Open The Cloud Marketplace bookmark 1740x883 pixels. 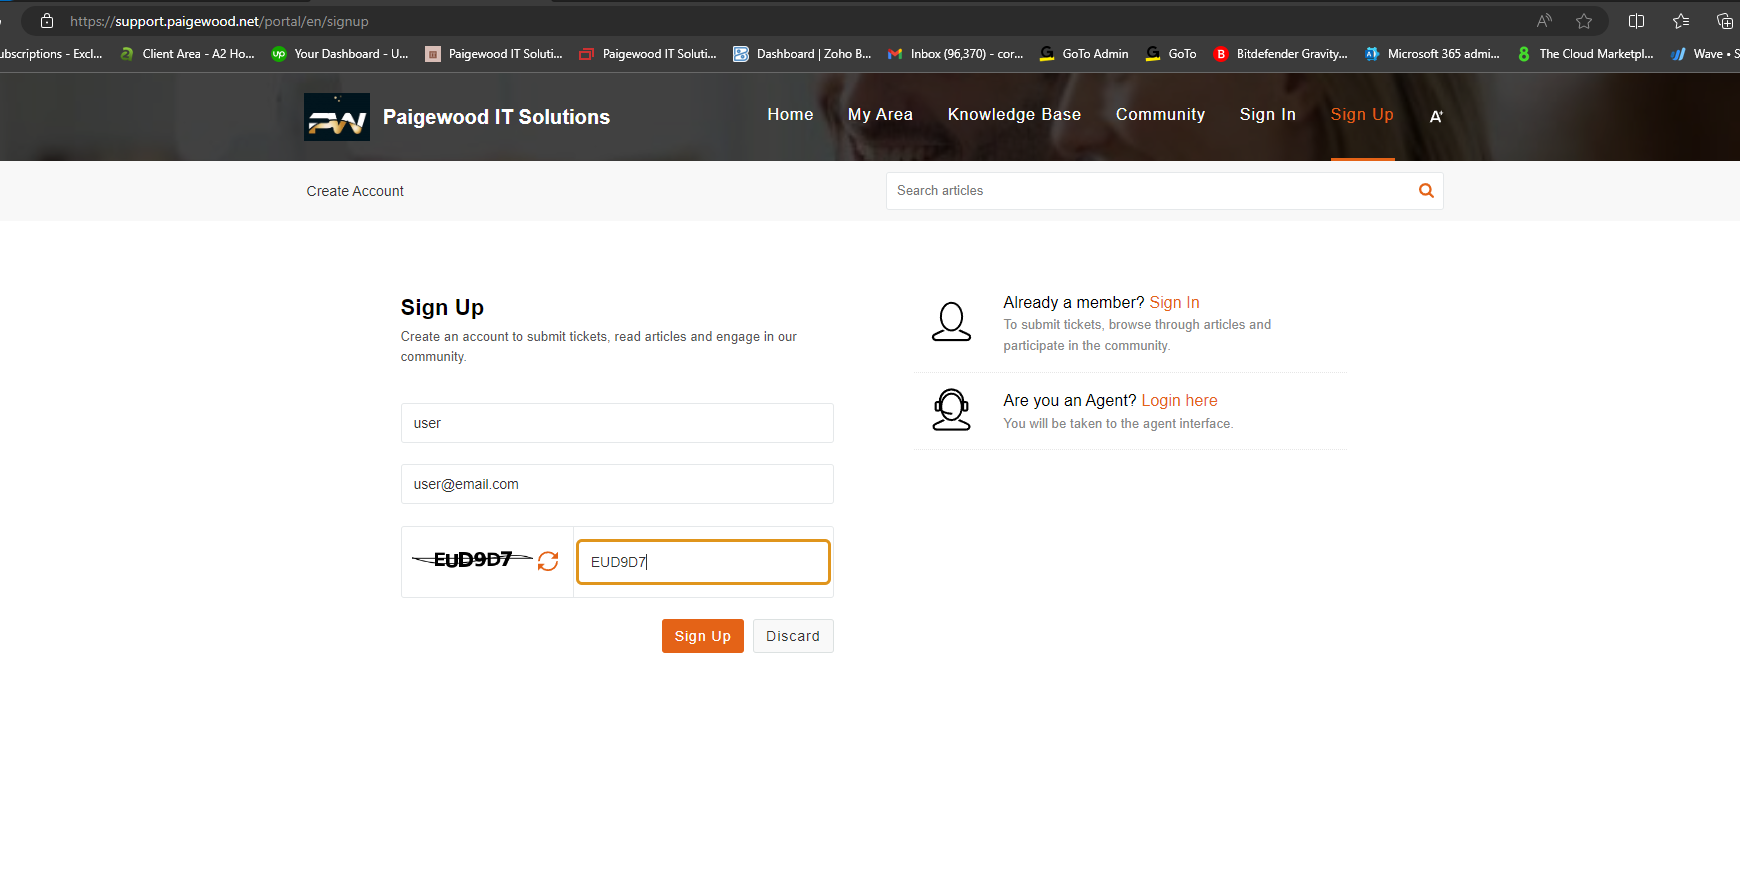[x=1585, y=54]
